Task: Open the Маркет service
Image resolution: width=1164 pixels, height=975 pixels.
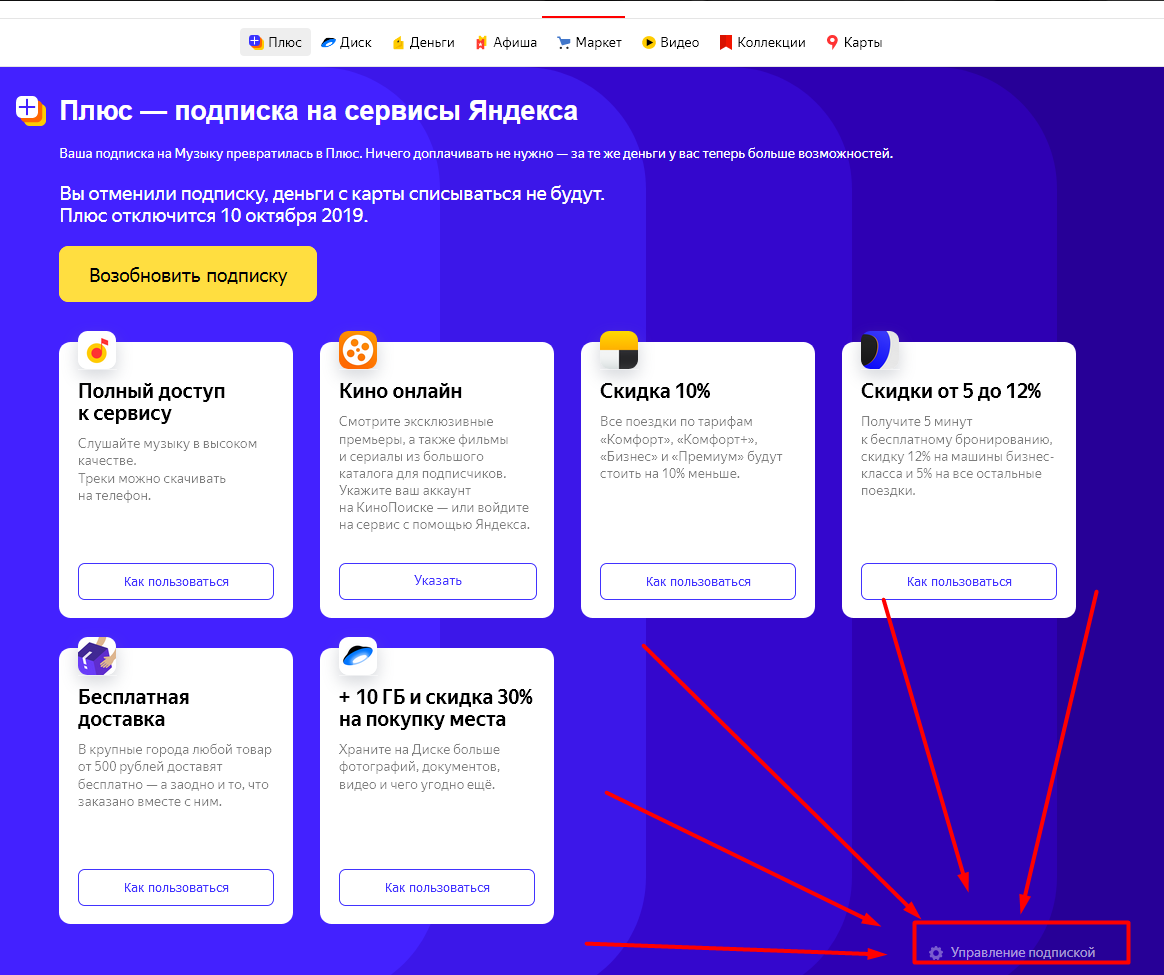Action: pyautogui.click(x=589, y=42)
